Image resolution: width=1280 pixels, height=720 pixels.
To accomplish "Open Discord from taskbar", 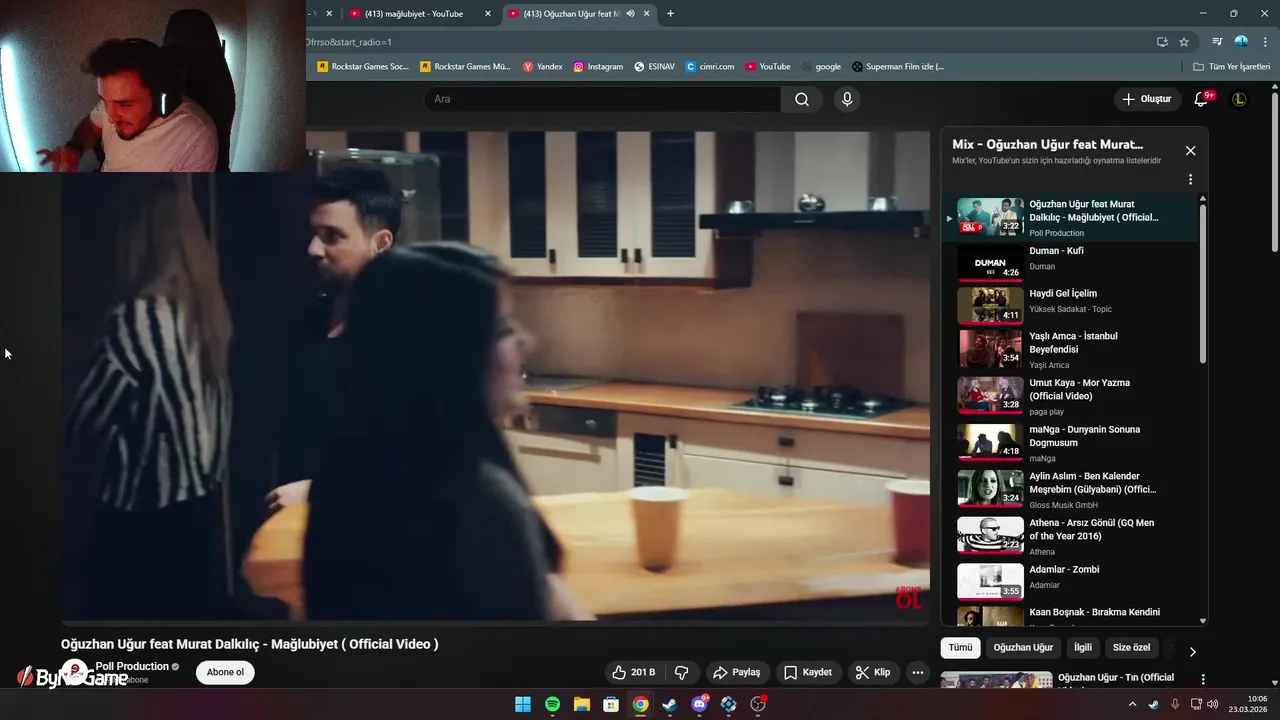I will 699,704.
